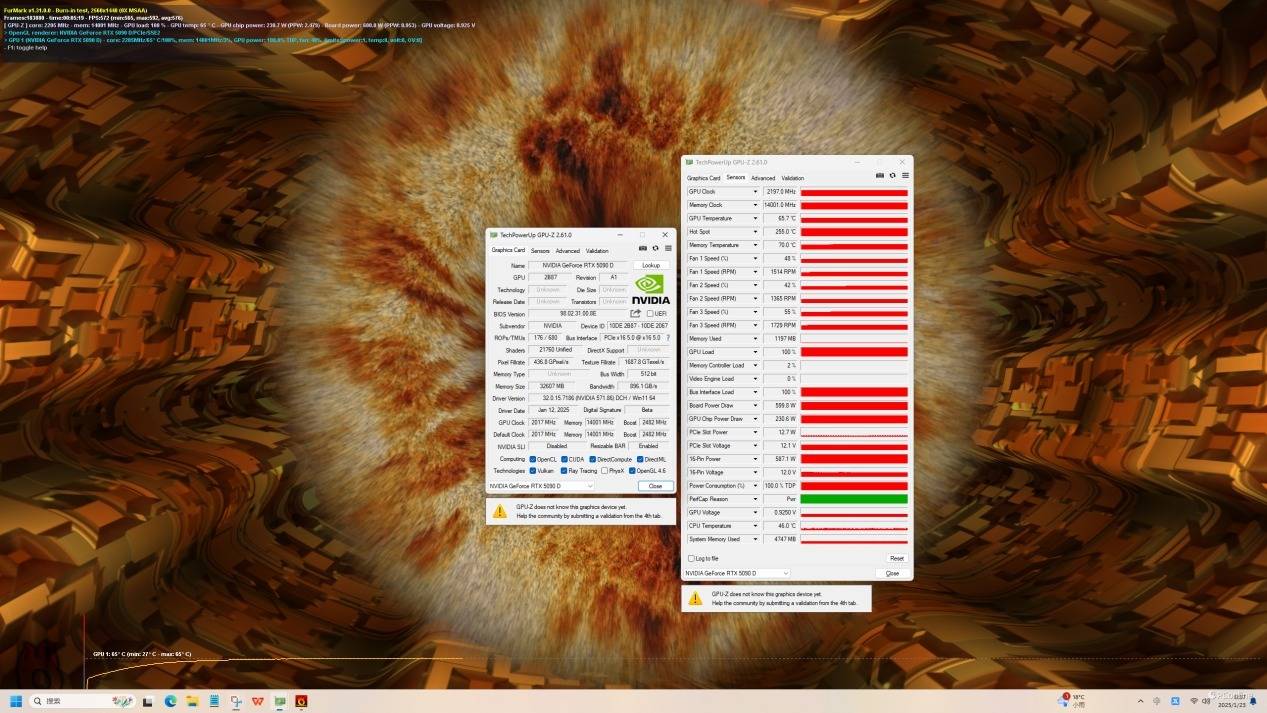Image resolution: width=1267 pixels, height=713 pixels.
Task: Click the GPU Load red graph bar
Action: (854, 352)
